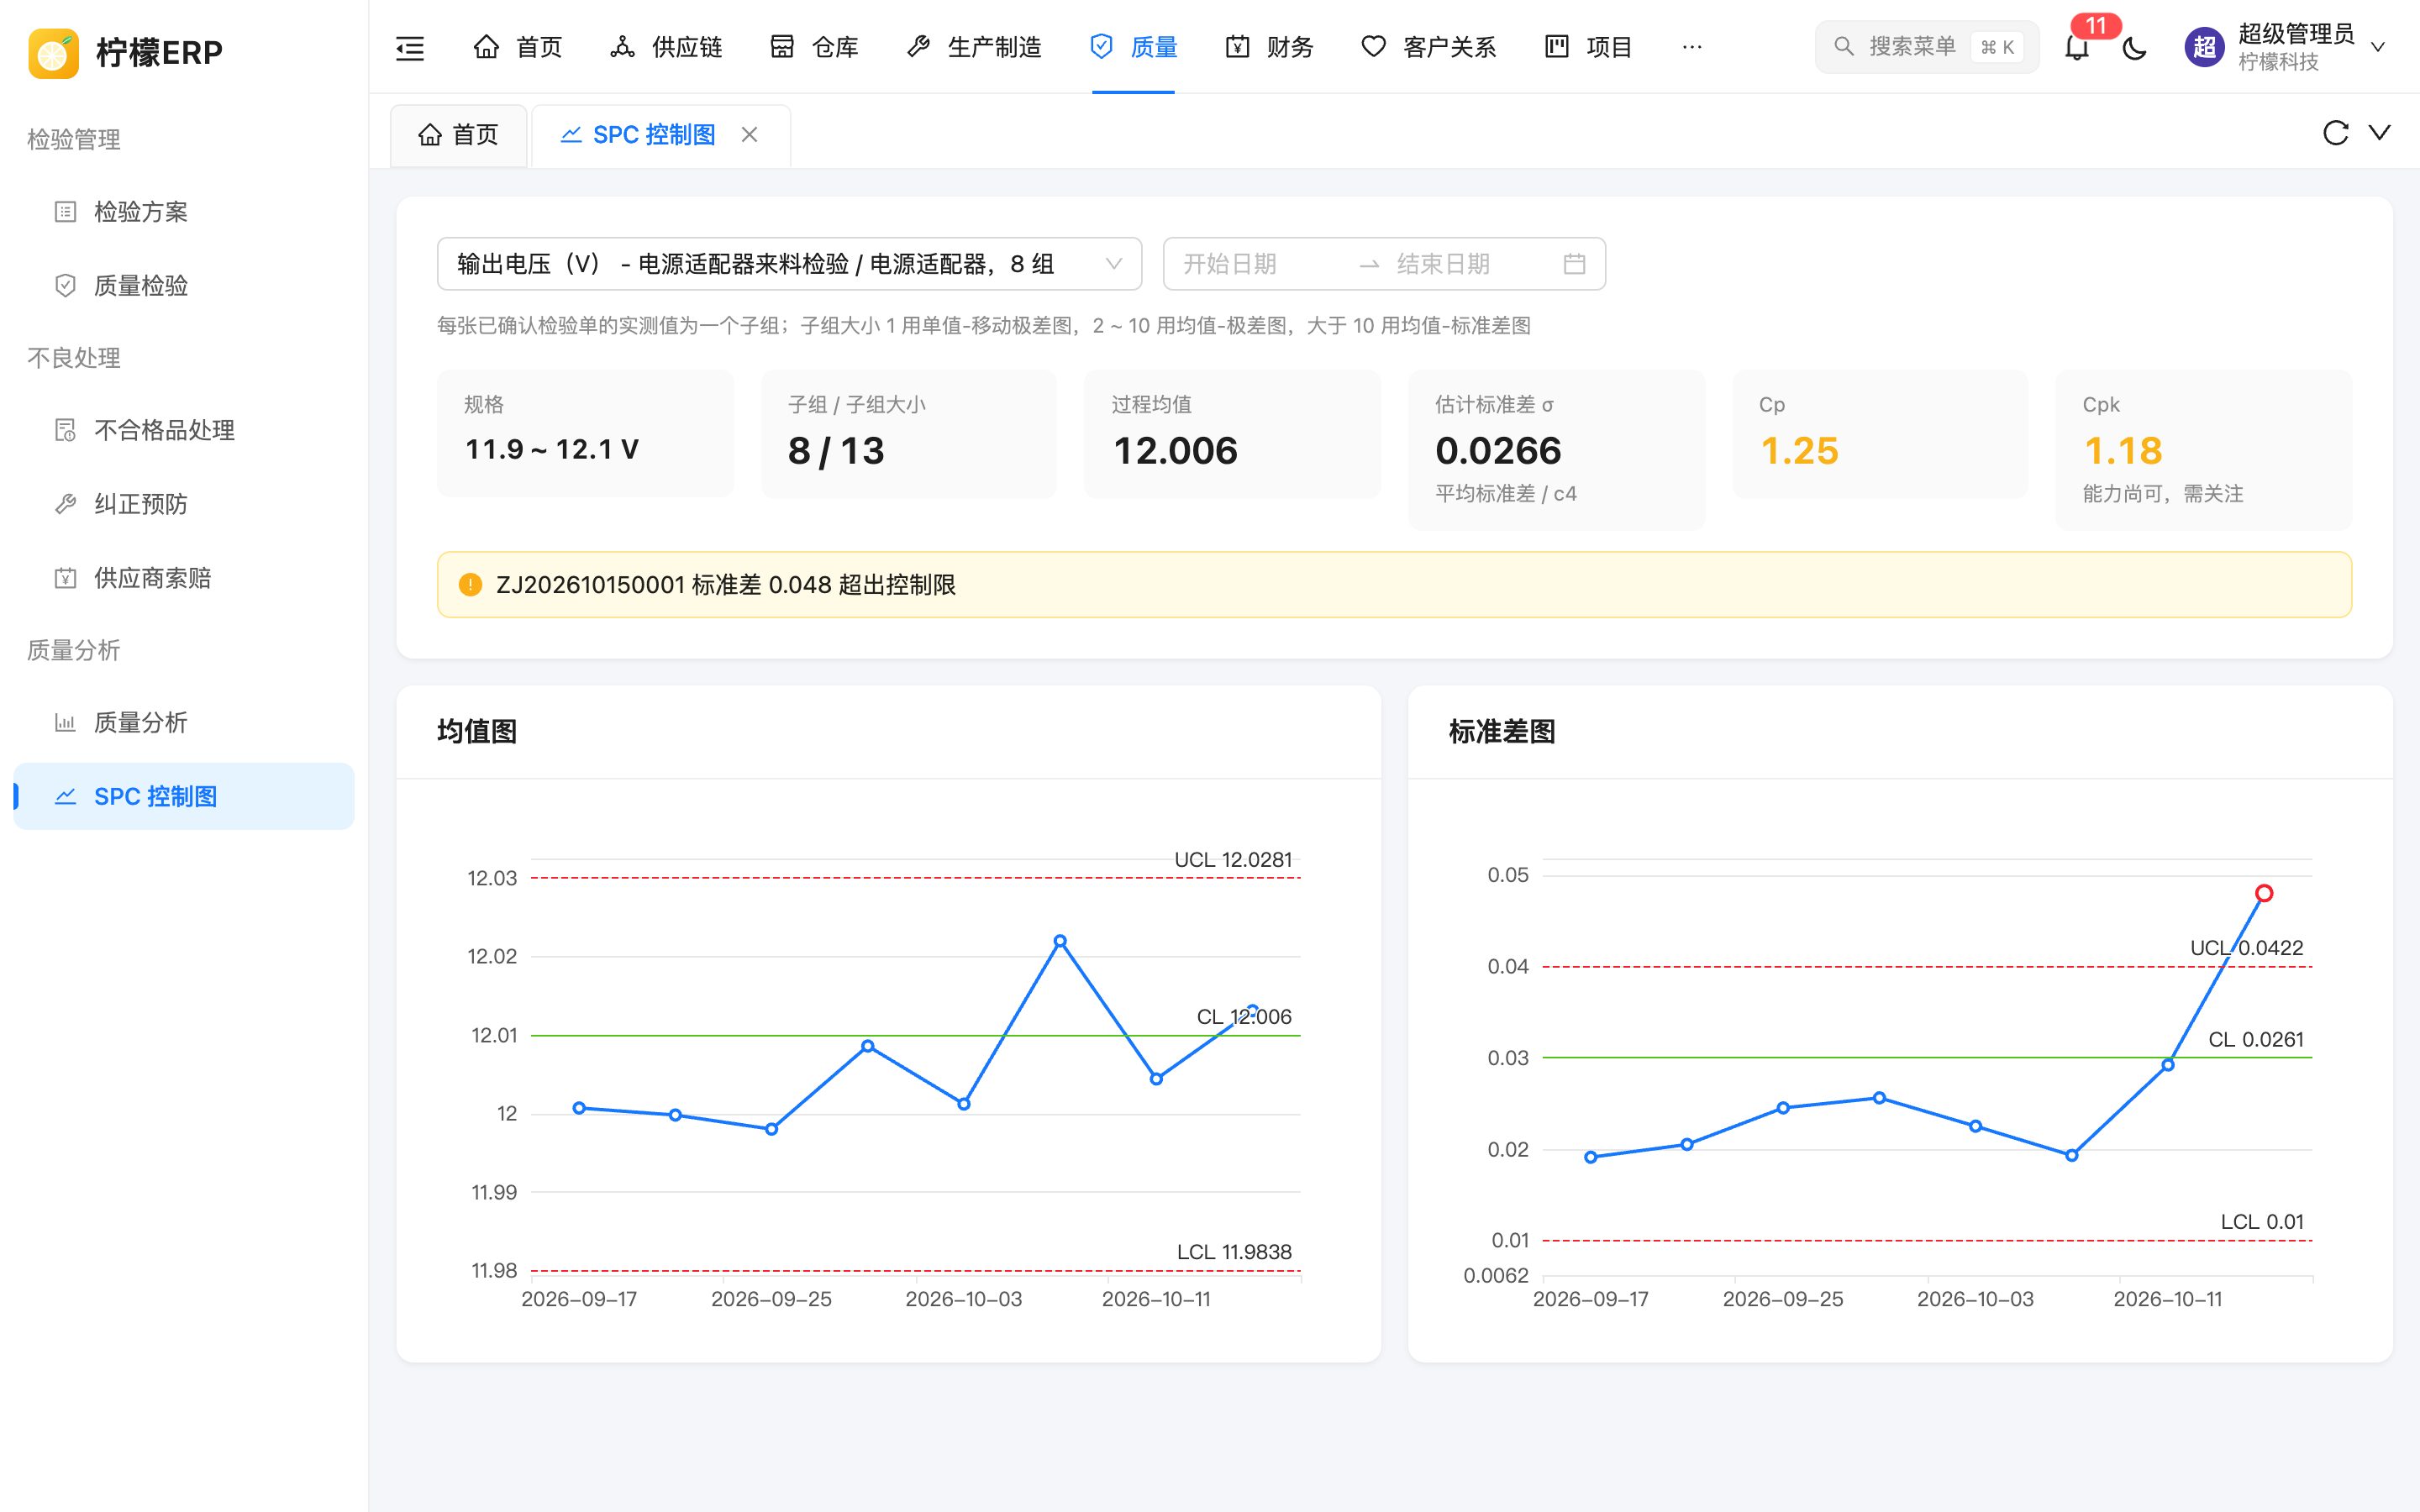Open 不合格品处理 in the sidebar
Viewport: 2420px width, 1512px height.
click(184, 430)
